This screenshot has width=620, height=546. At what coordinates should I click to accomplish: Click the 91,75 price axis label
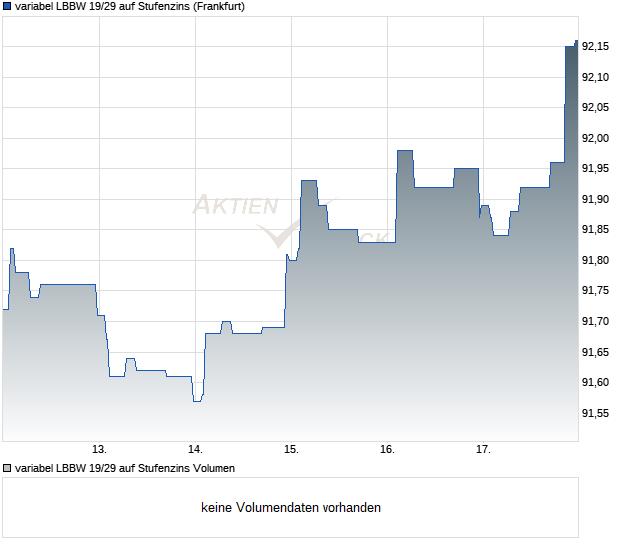coord(595,291)
